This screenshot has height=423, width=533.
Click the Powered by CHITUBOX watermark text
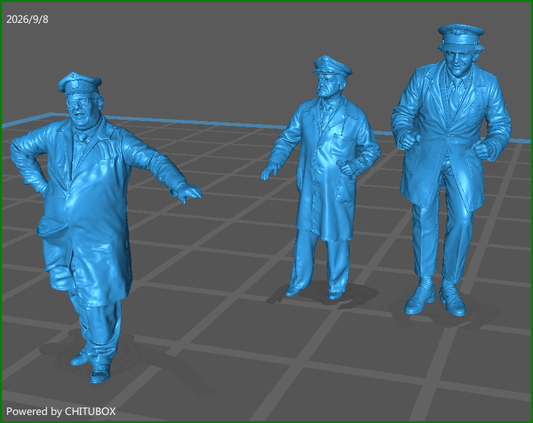point(61,411)
